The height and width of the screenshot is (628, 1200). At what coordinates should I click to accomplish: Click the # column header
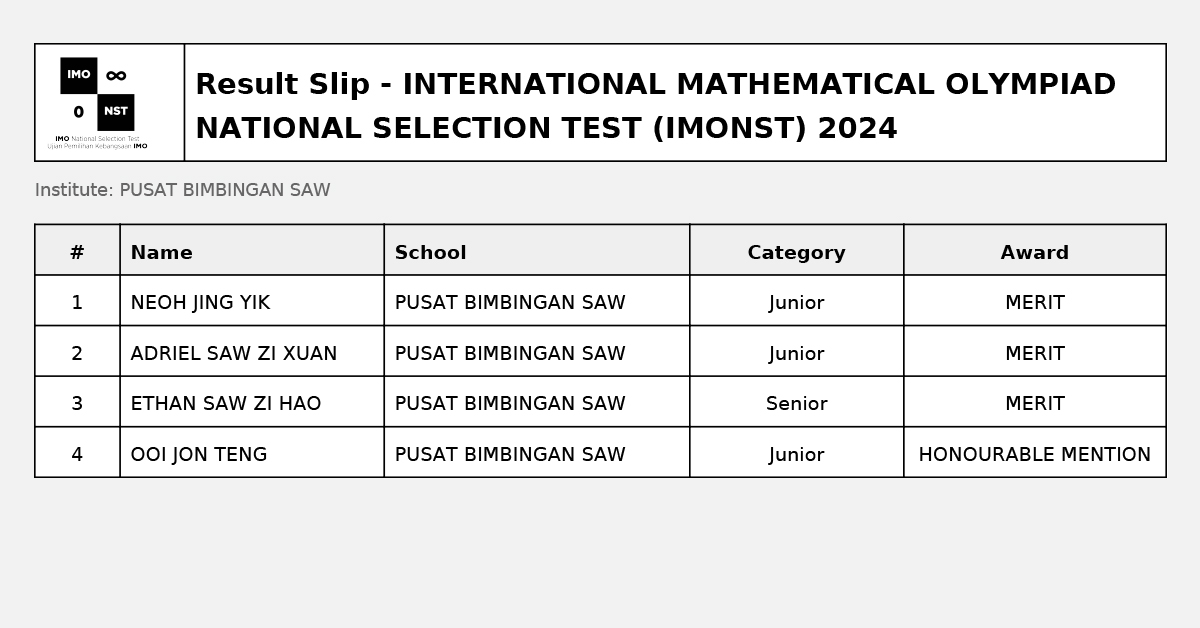(x=77, y=253)
